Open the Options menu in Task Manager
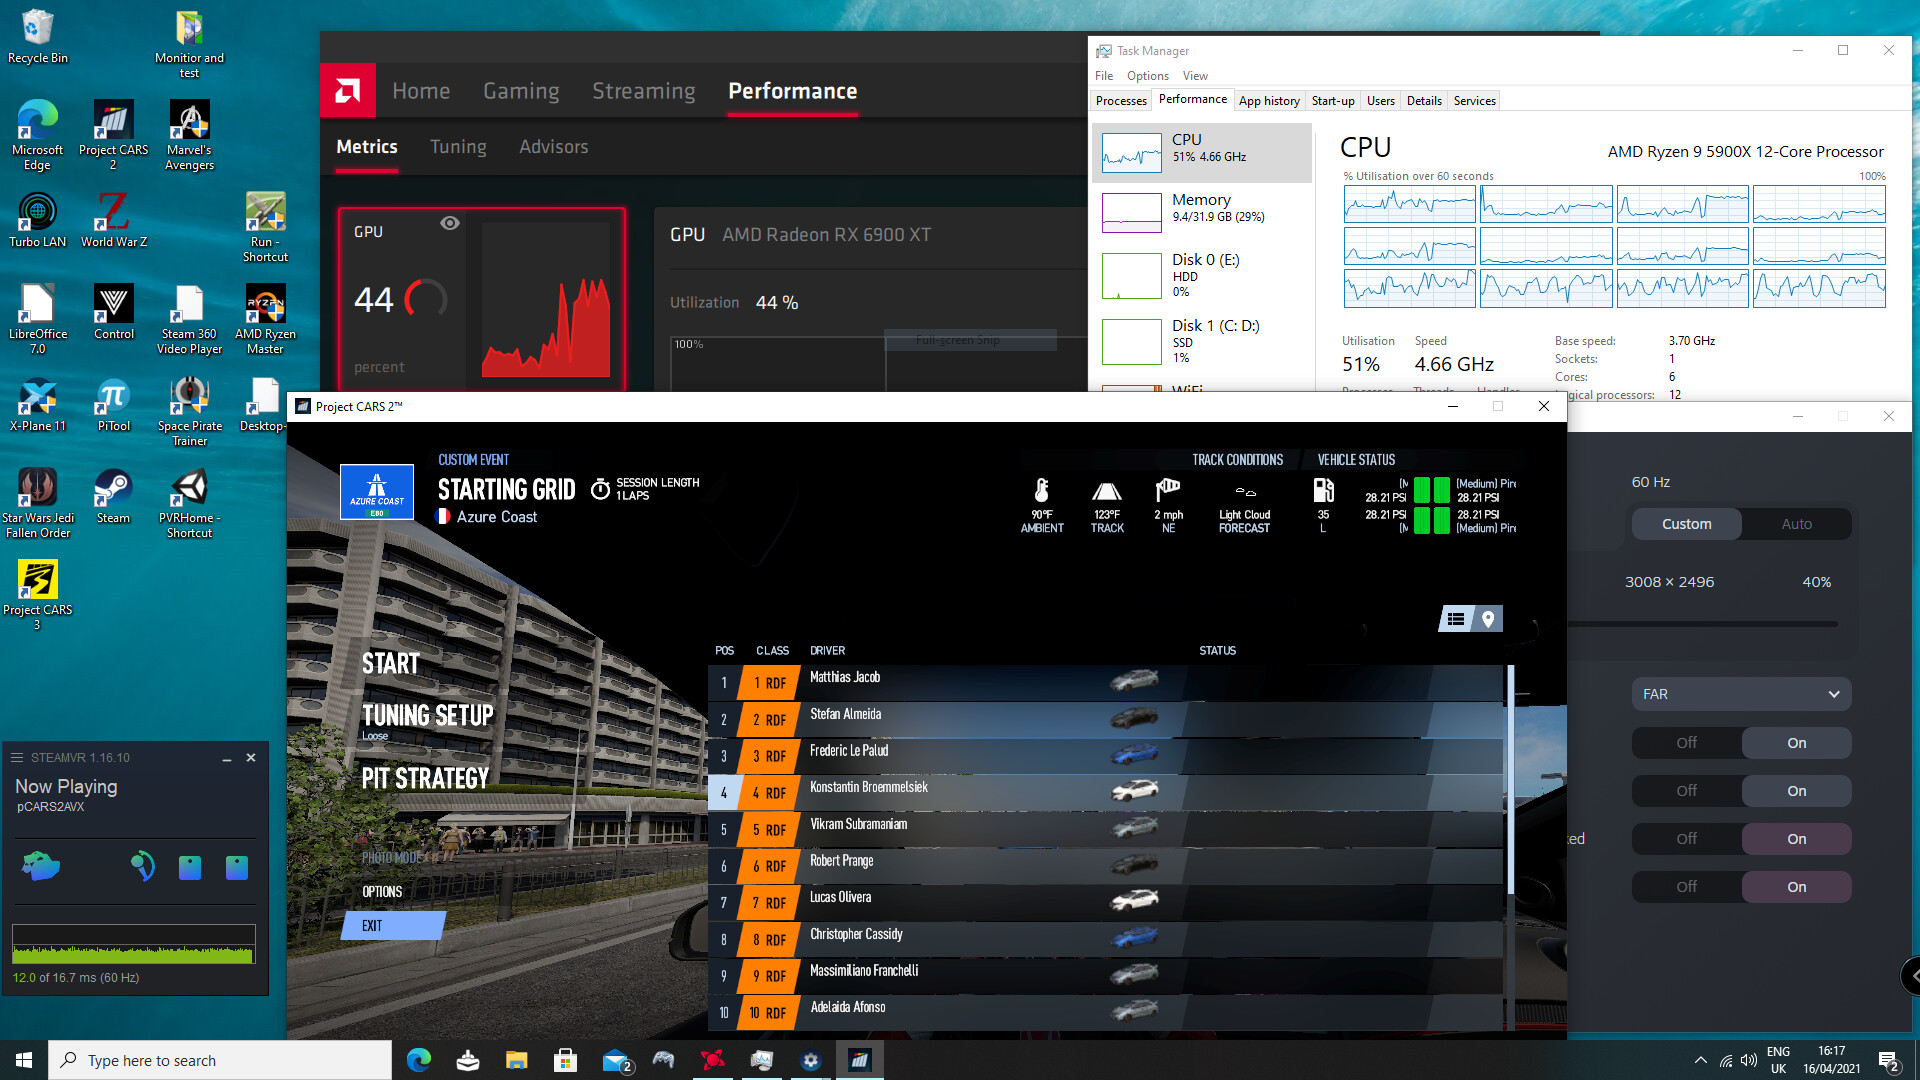Screen dimensions: 1920x1080 click(1147, 76)
